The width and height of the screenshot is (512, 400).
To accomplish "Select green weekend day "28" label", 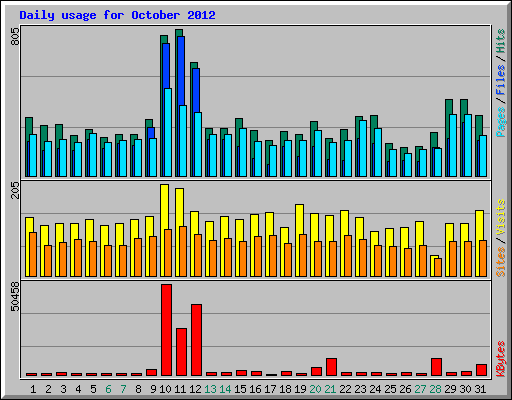I will click(435, 389).
